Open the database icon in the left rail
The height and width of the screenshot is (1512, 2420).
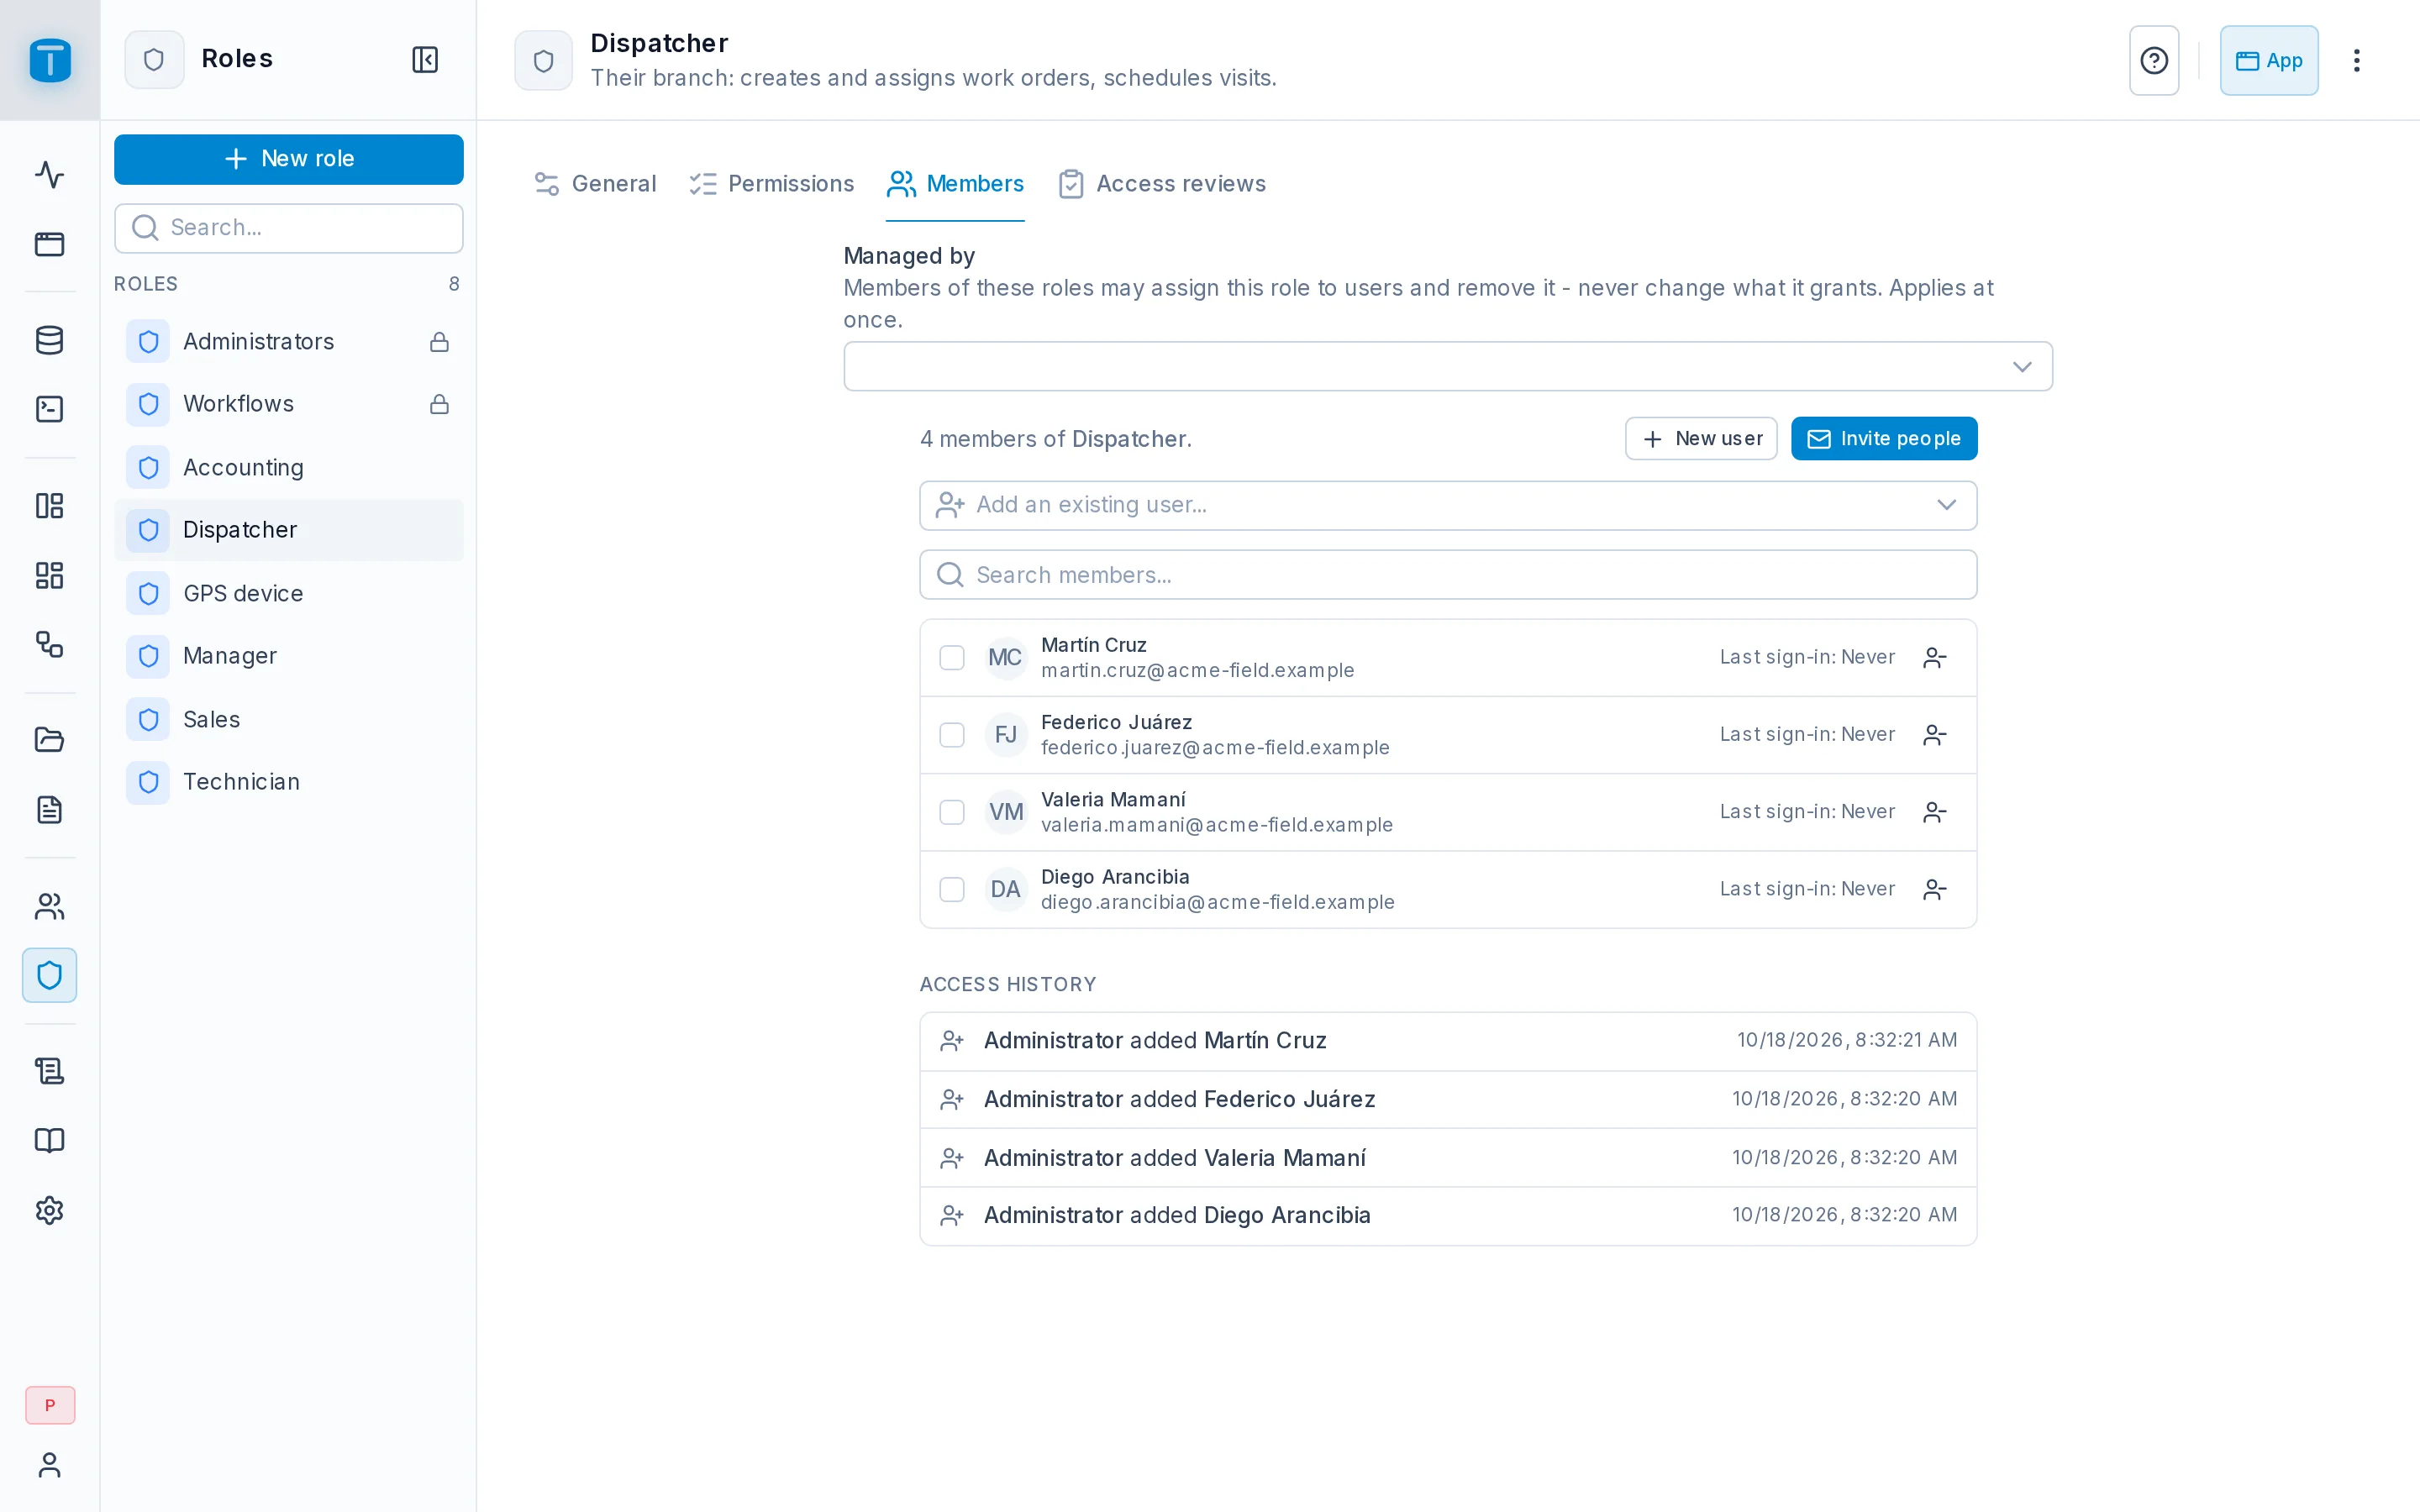point(50,340)
